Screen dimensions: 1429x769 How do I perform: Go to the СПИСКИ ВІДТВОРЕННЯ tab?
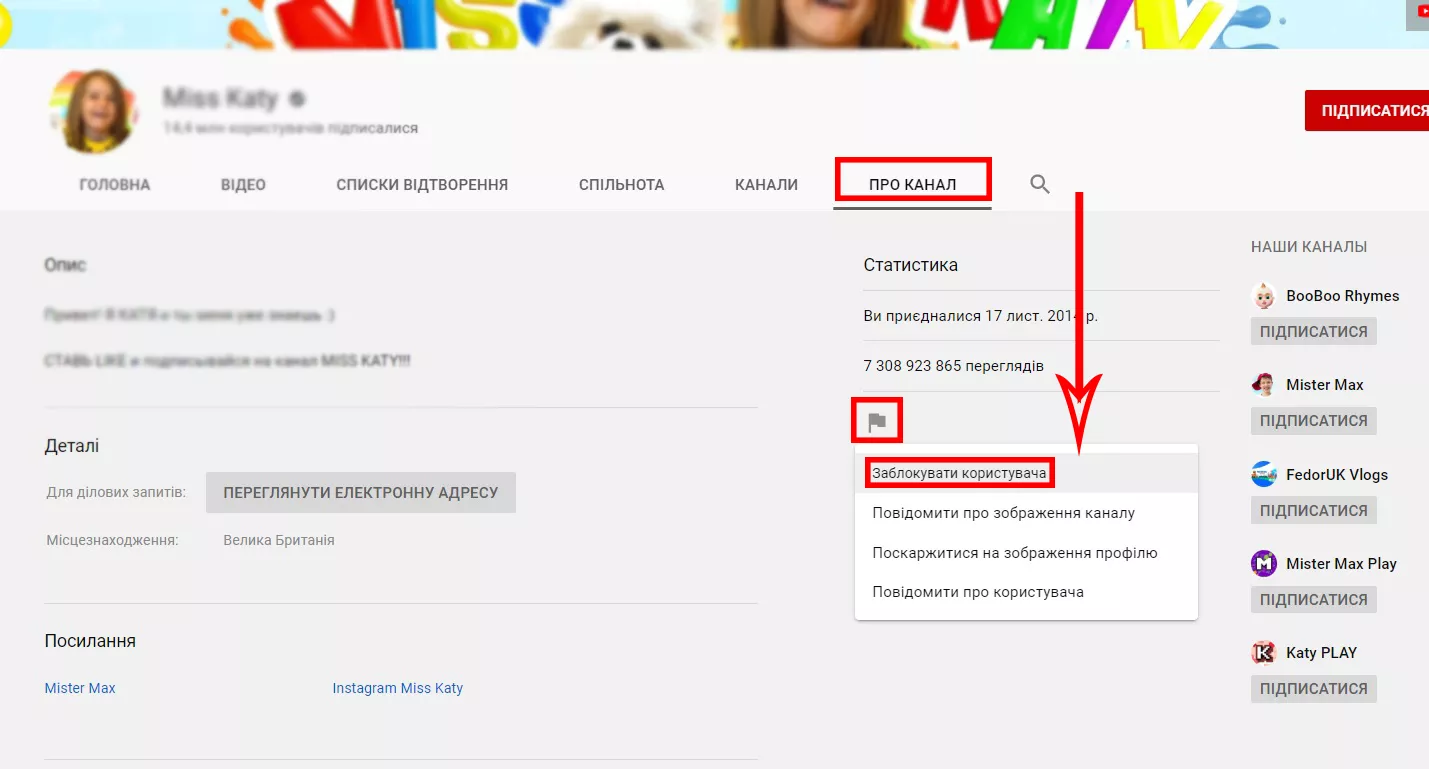[422, 185]
